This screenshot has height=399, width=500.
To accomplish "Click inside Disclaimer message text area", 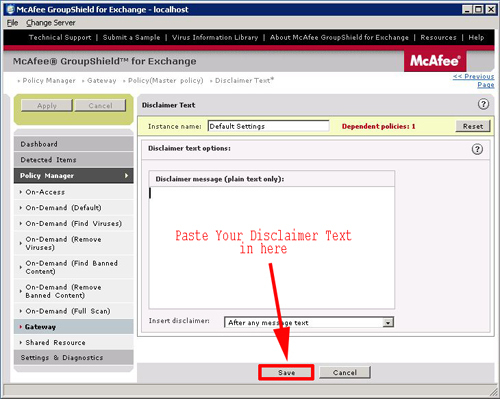I will click(x=272, y=248).
